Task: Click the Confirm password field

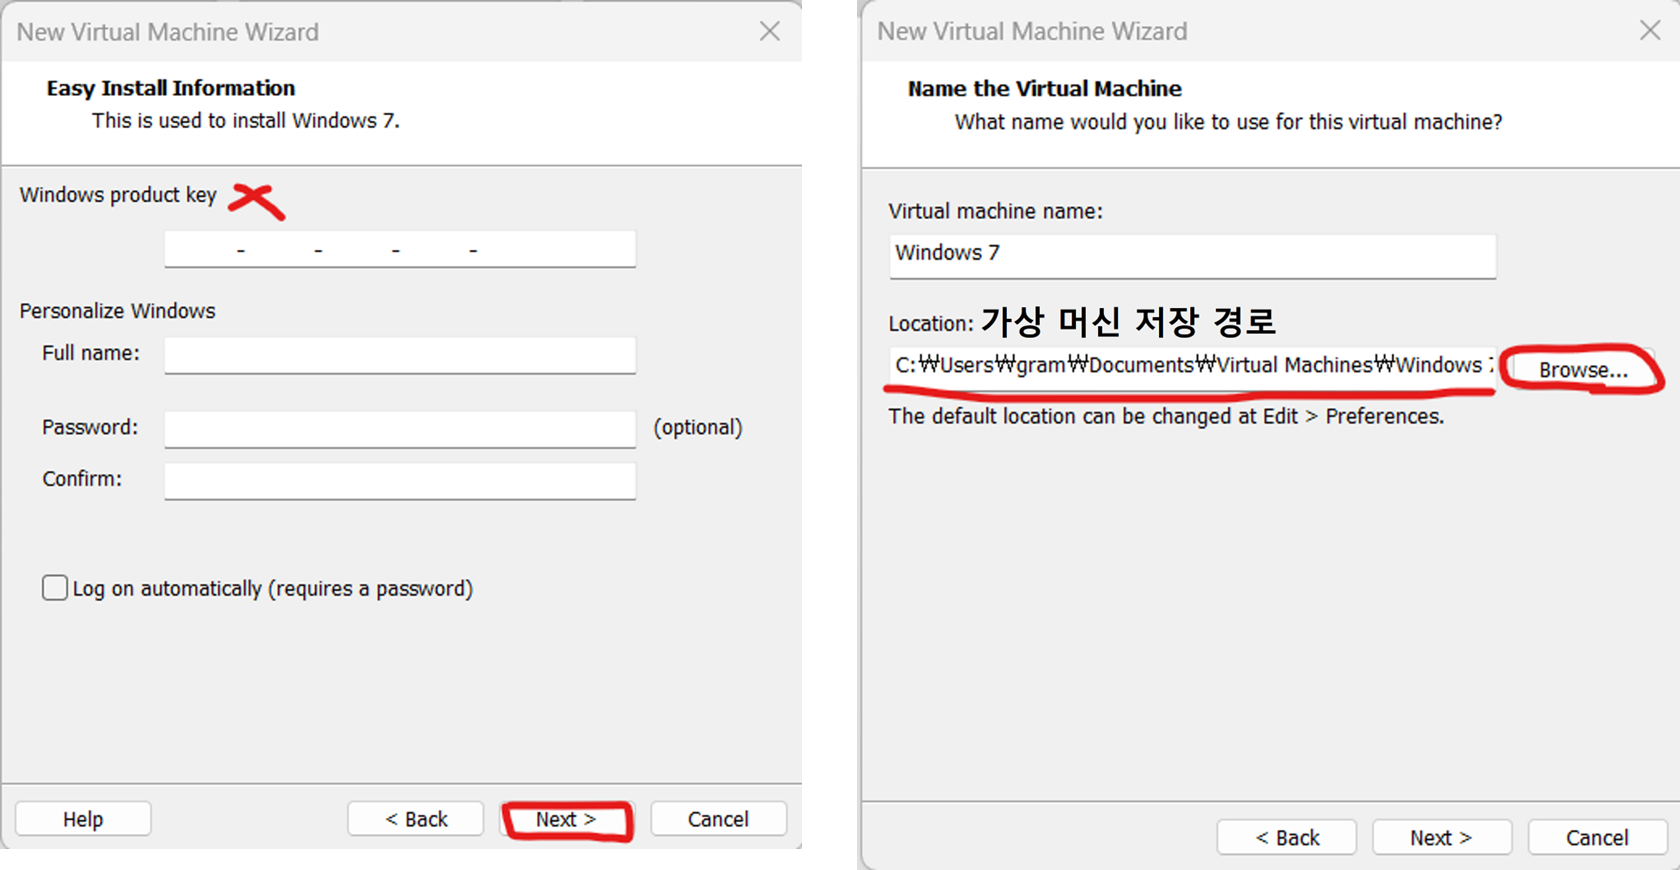Action: click(x=400, y=480)
